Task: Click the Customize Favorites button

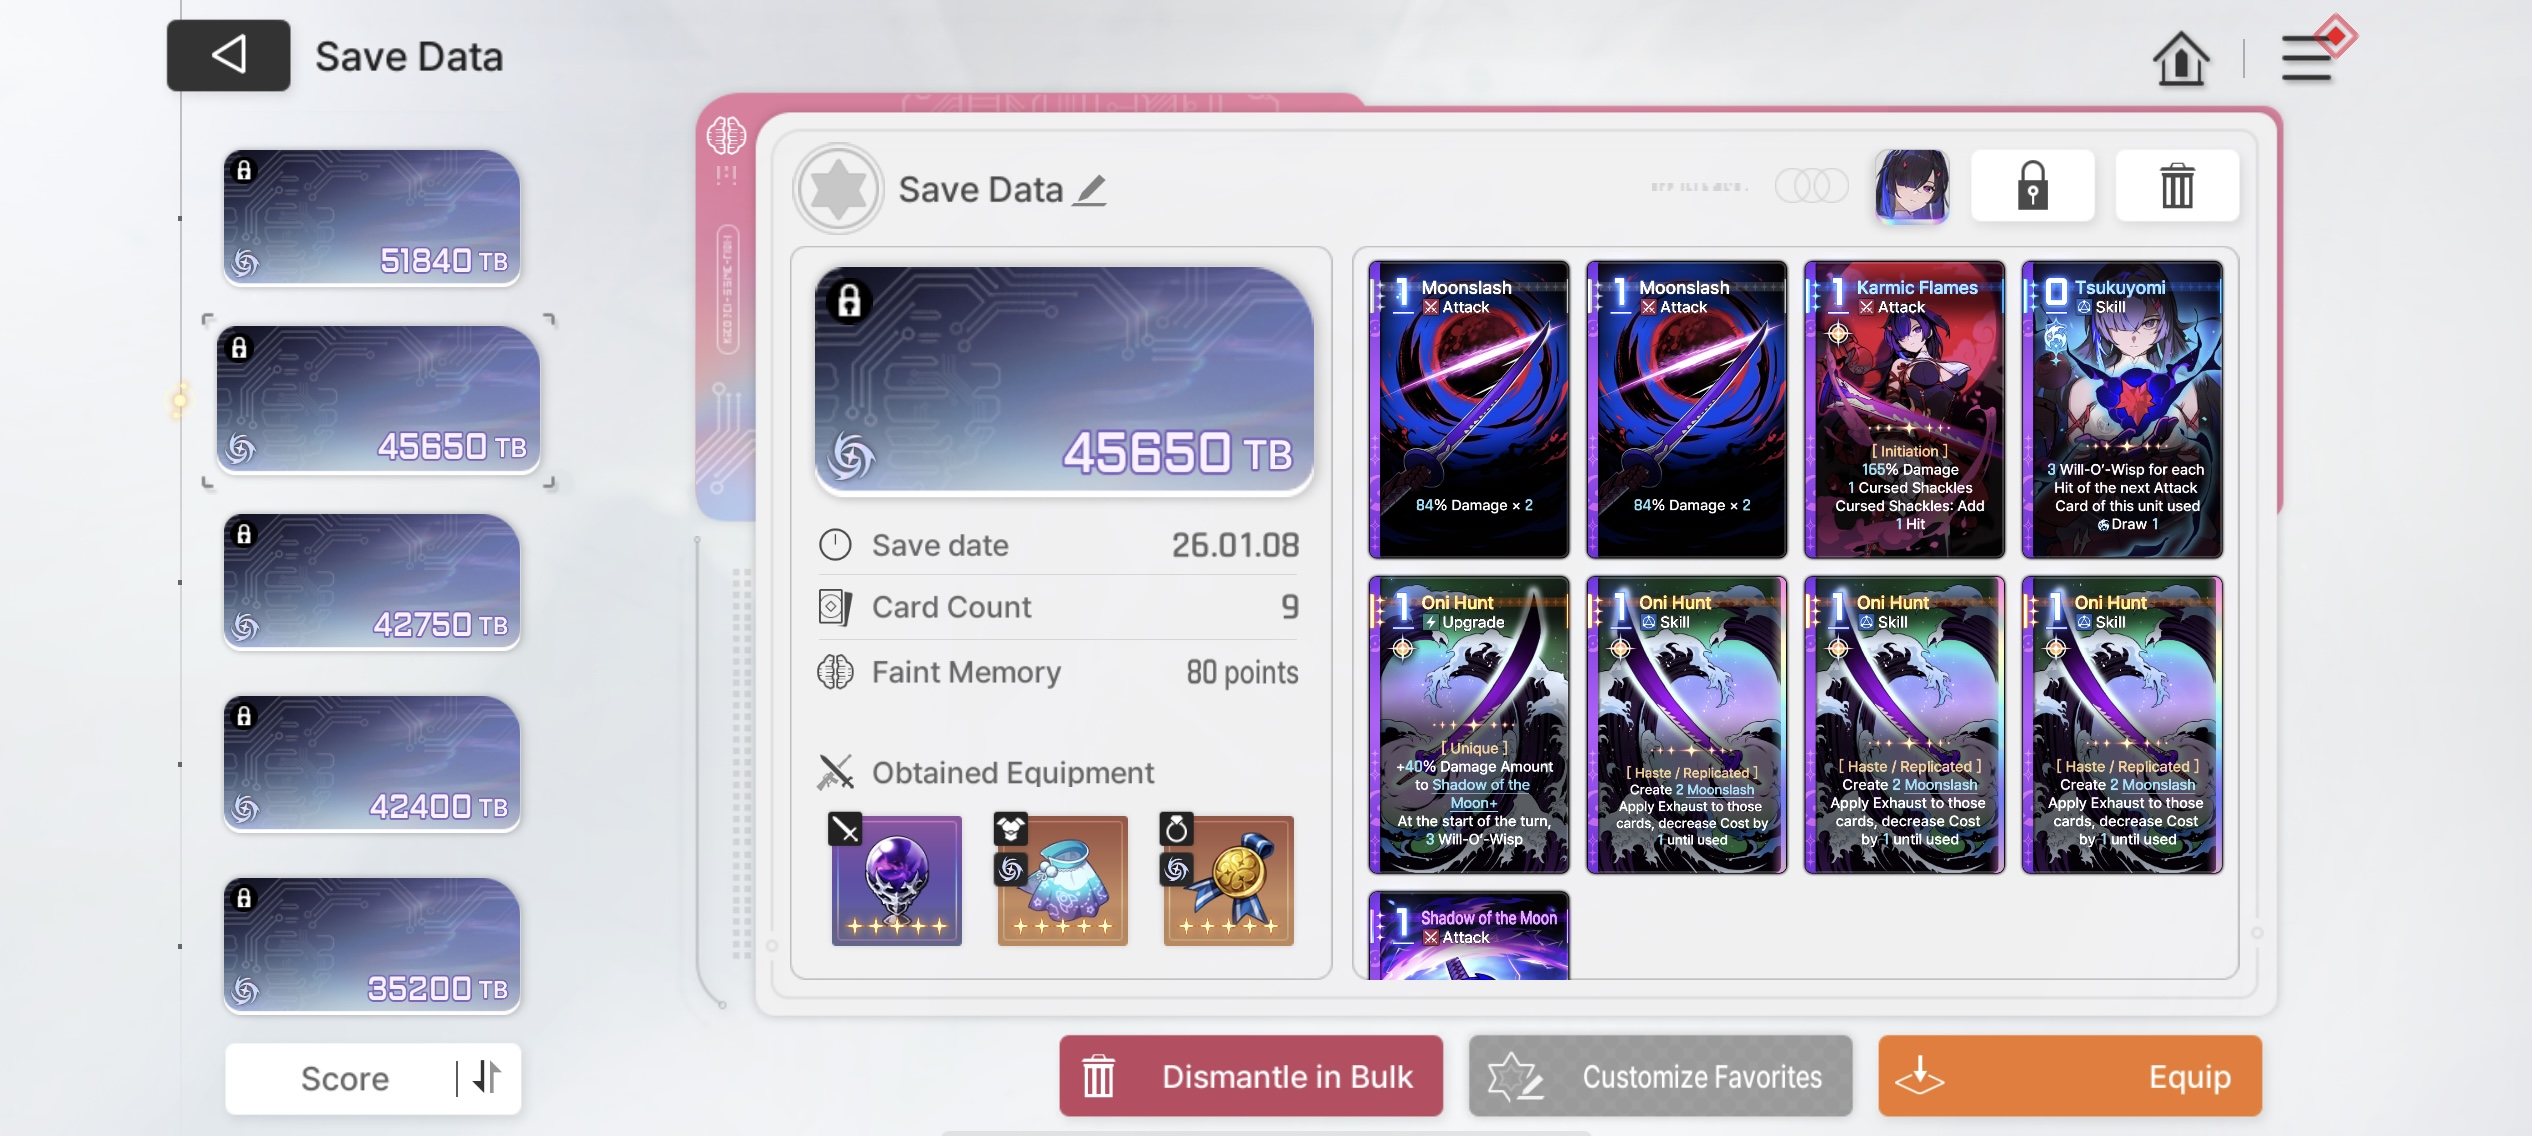Action: pyautogui.click(x=1660, y=1076)
